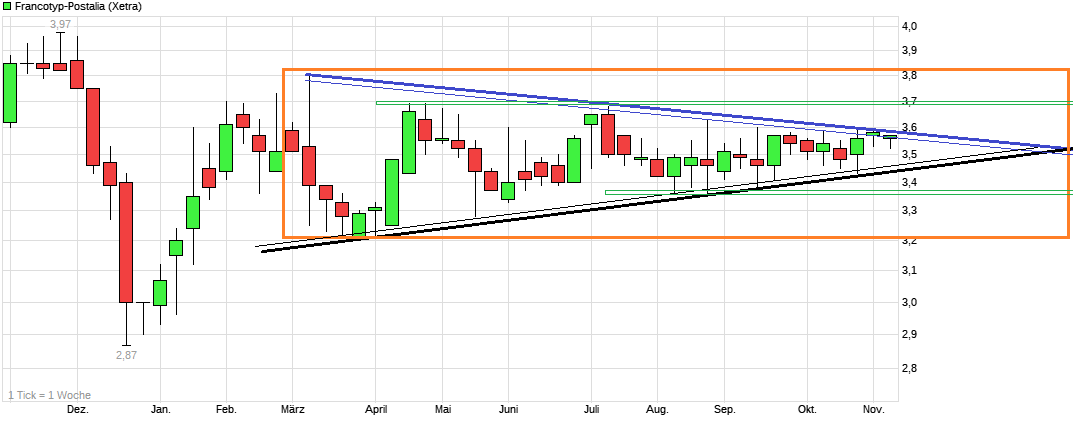Image resolution: width=1073 pixels, height=423 pixels.
Task: Click the green legend square beside Francotyp-Postalia
Action: (x=6, y=6)
